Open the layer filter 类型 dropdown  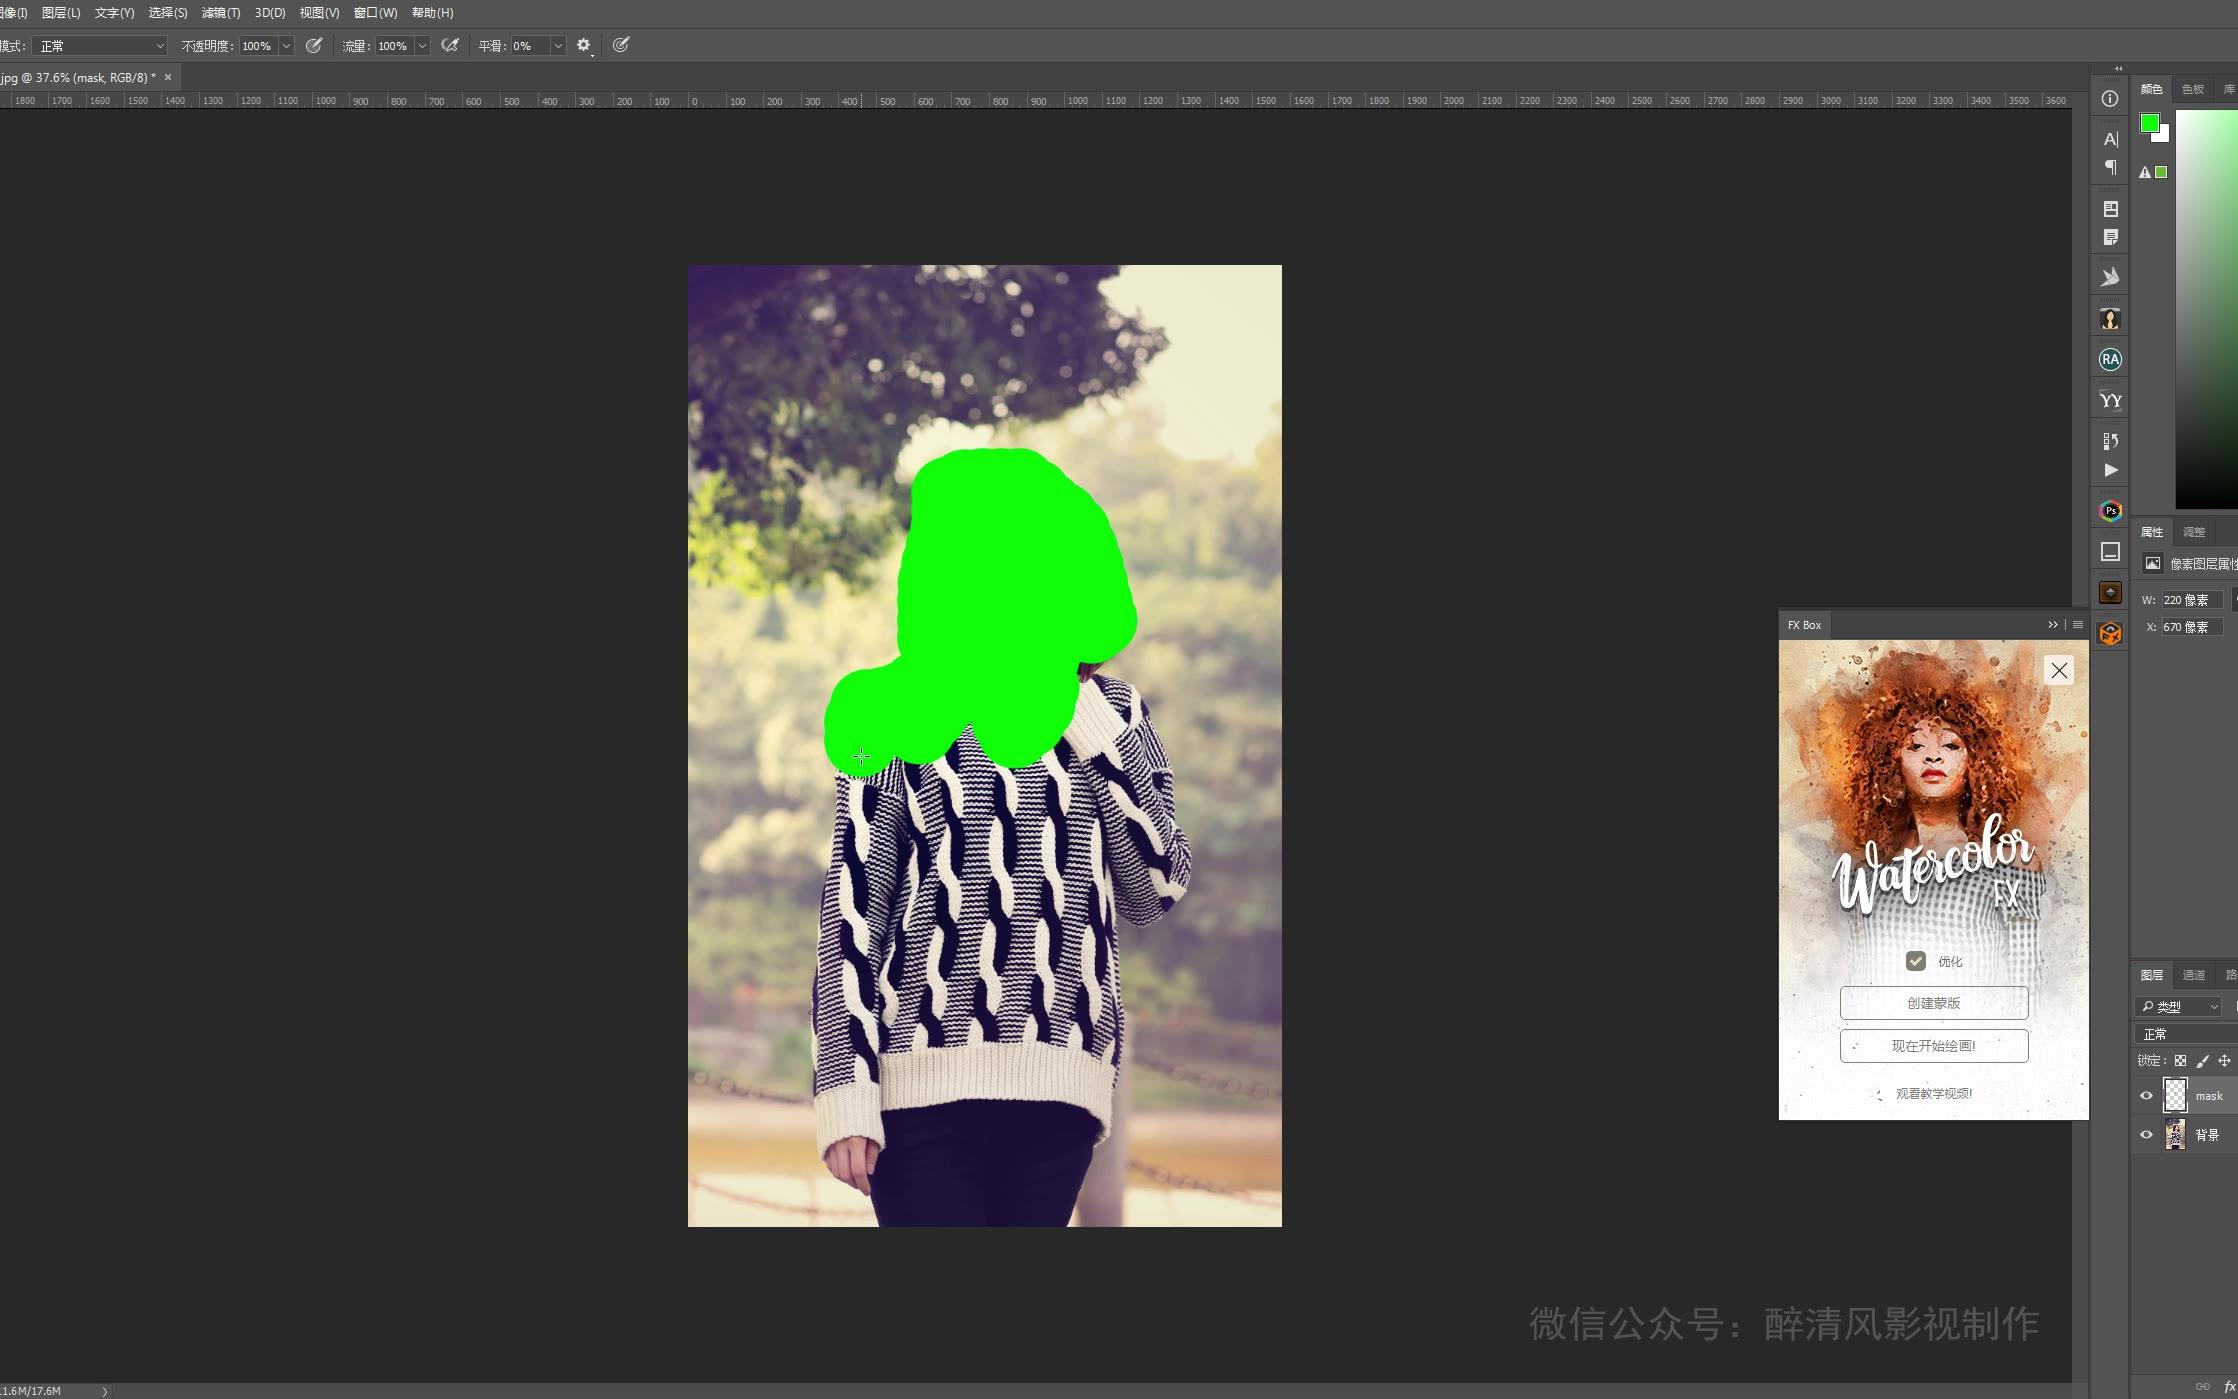[x=2180, y=1006]
